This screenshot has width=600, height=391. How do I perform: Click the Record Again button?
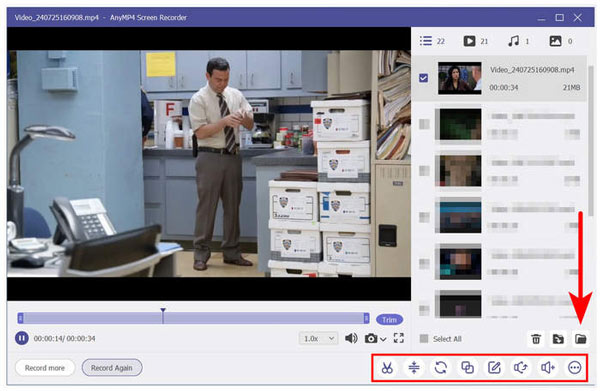(112, 368)
